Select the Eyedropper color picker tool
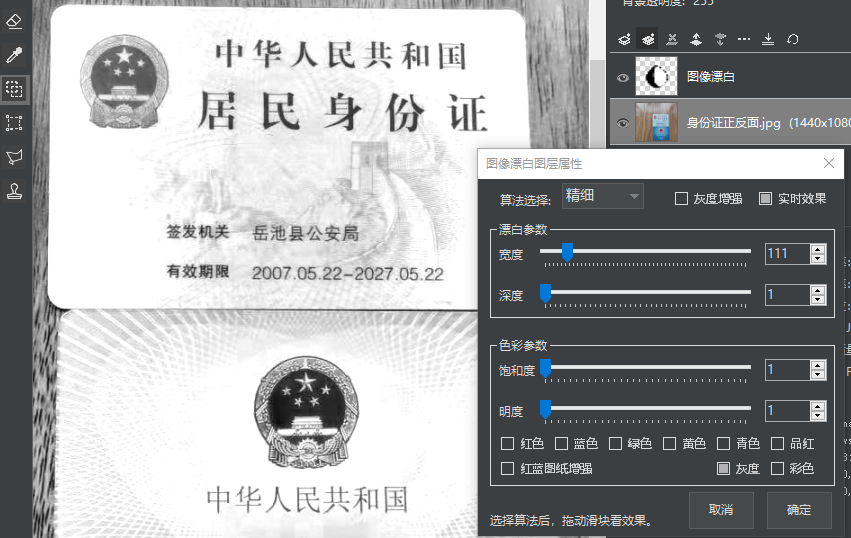 point(14,55)
